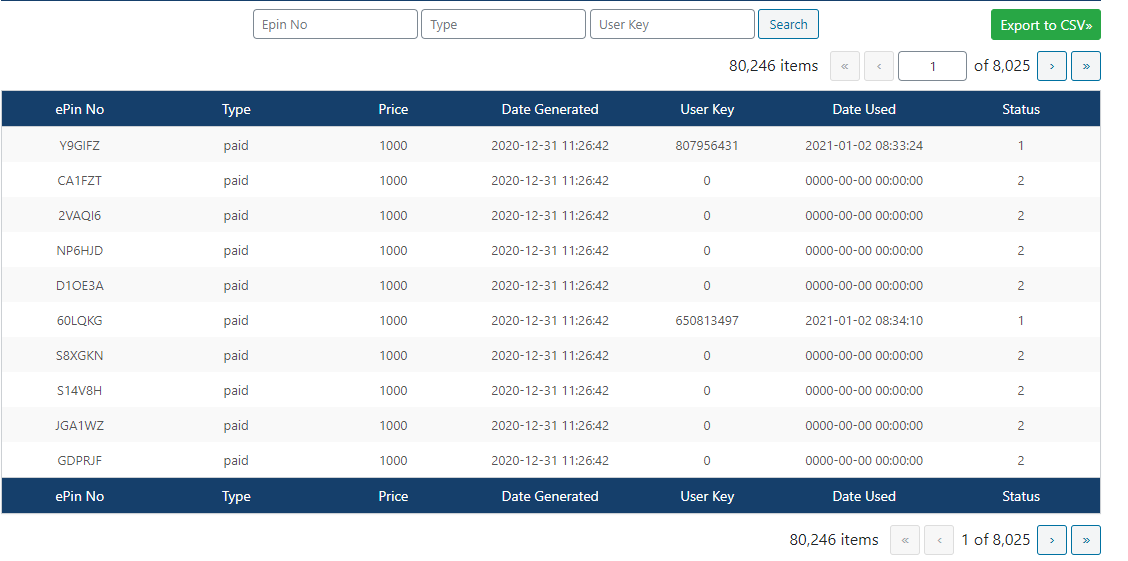Image resolution: width=1128 pixels, height=561 pixels.
Task: Click user key 650813497 cell
Action: point(707,321)
